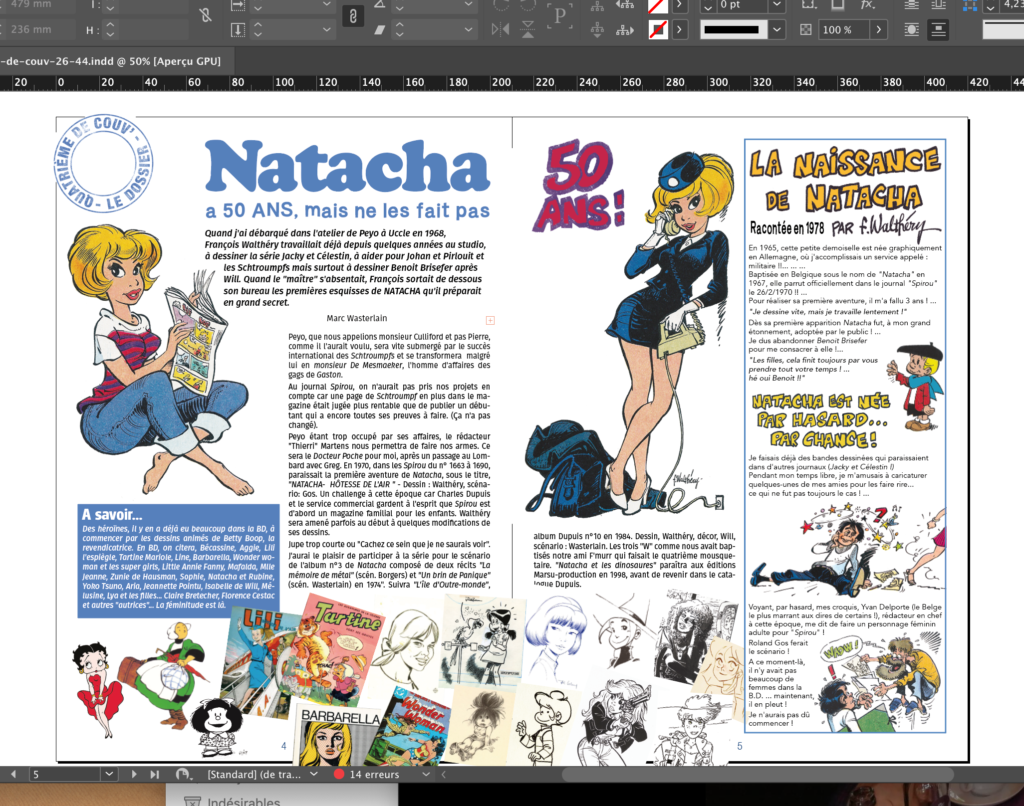Expand the opacity slider arrow beside 100 %
This screenshot has height=806, width=1024.
coord(879,29)
